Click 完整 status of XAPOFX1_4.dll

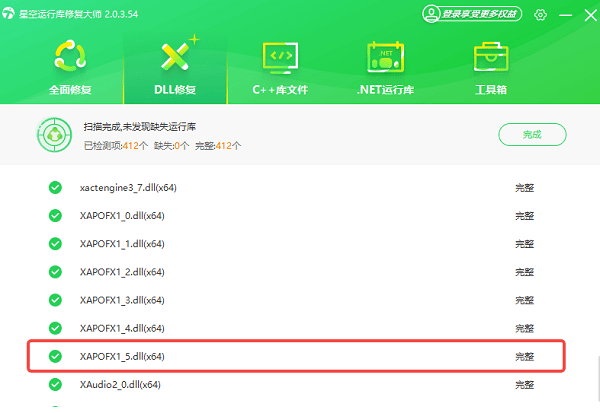[x=524, y=328]
